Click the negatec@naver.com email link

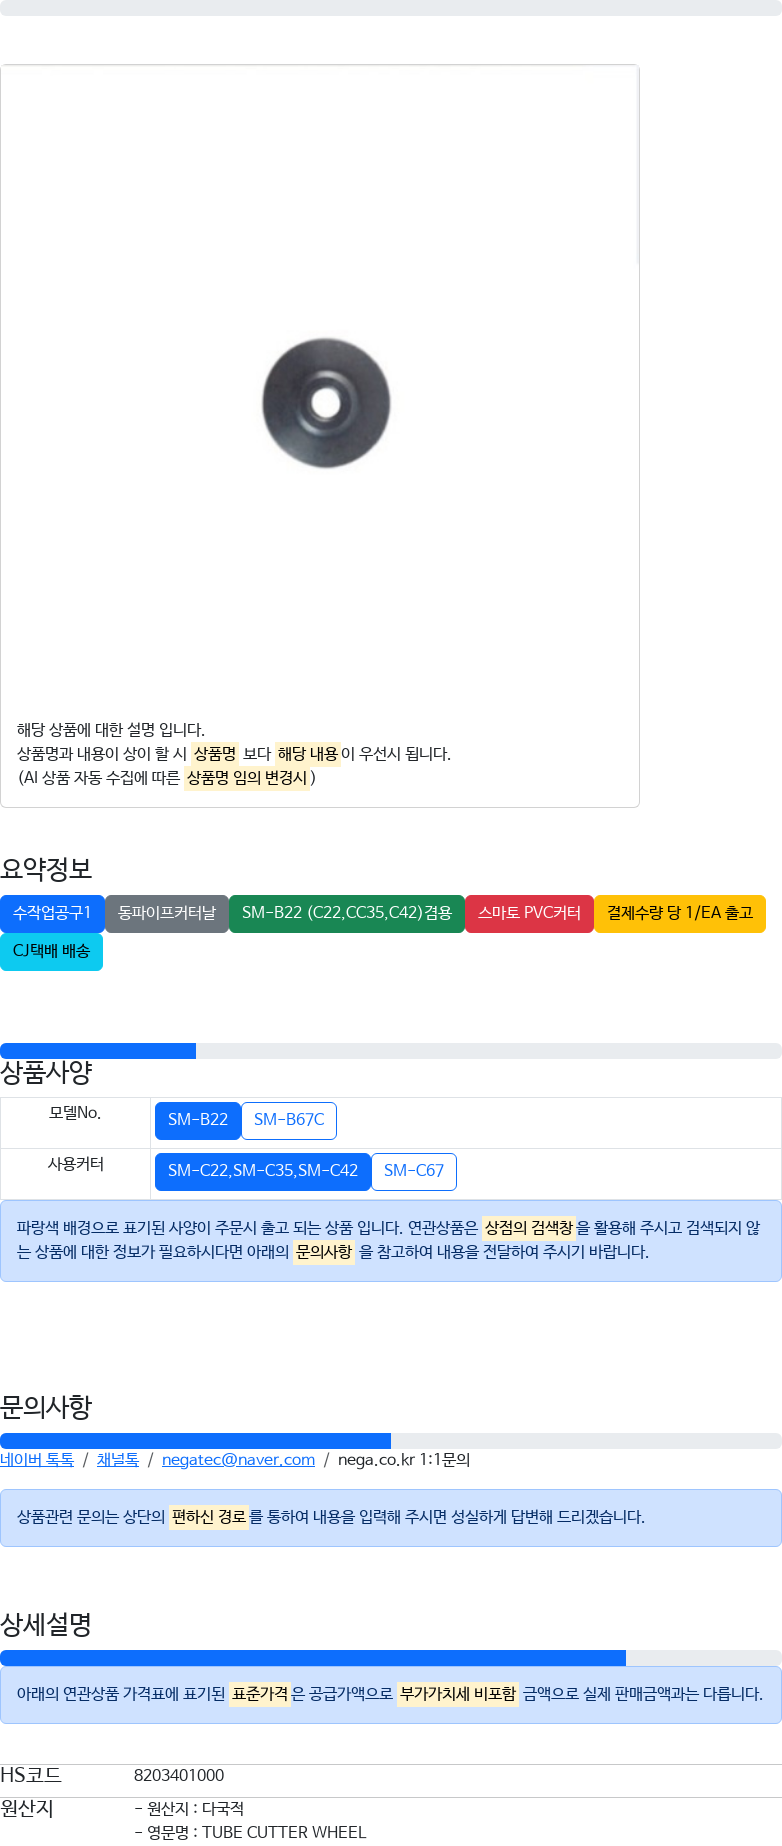238,1460
